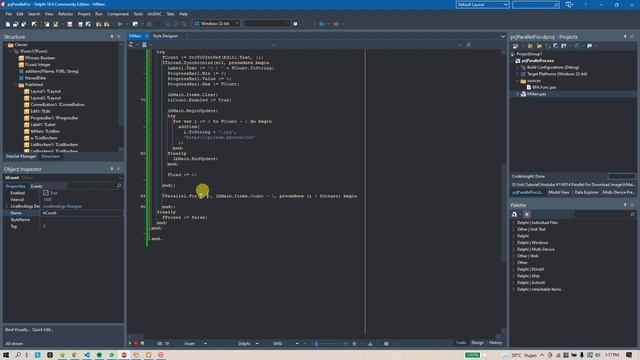Close the MMain editor tab
Image resolution: width=640 pixels, height=360 pixels.
147,36
